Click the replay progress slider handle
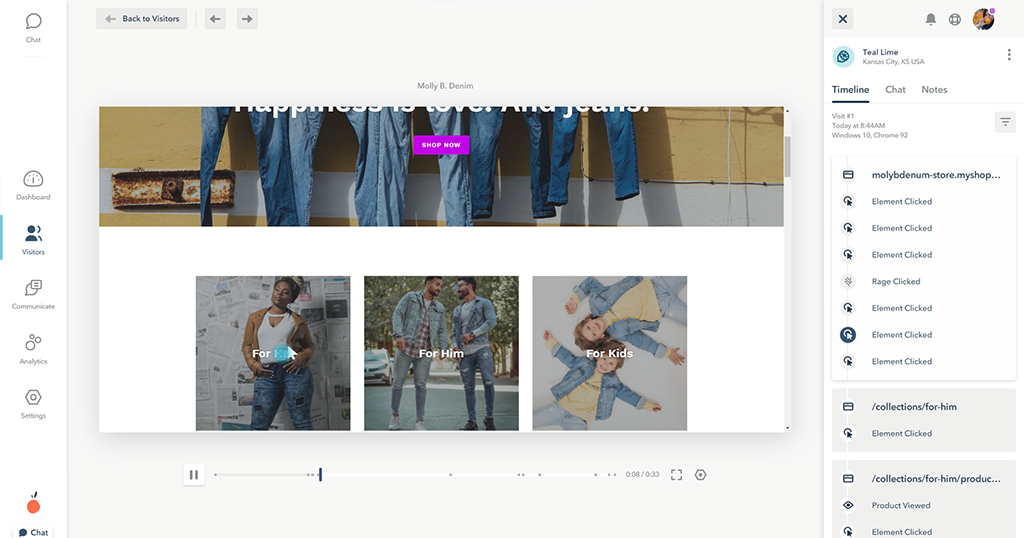 click(320, 475)
